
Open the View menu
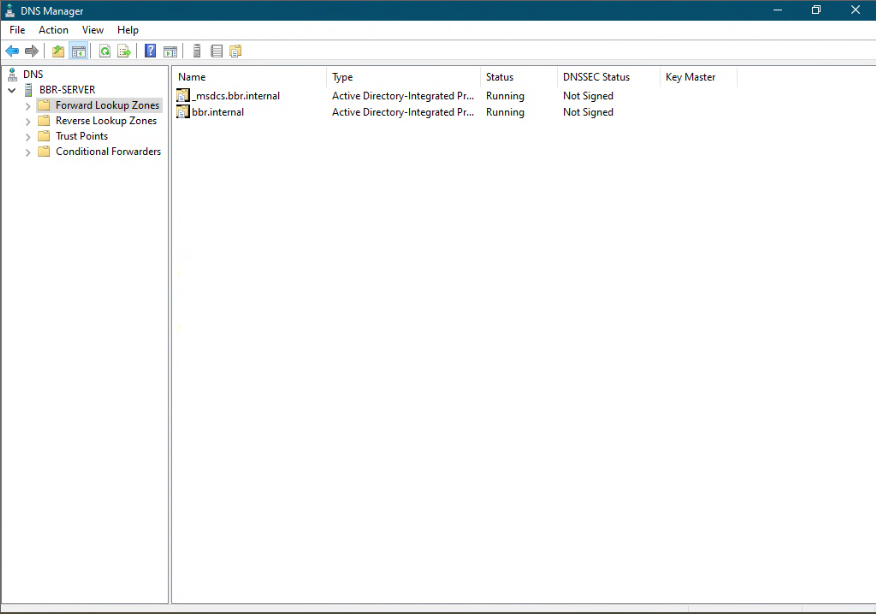tap(93, 30)
